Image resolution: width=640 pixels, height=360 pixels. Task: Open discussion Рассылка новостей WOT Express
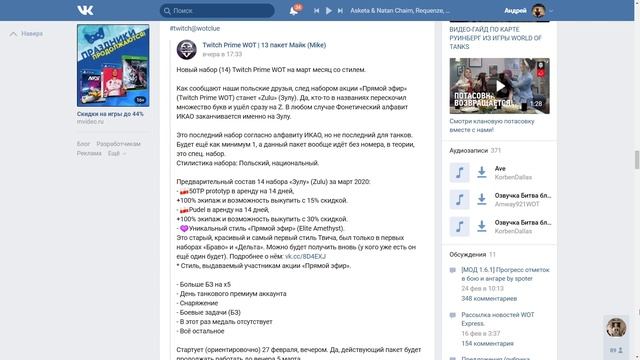pyautogui.click(x=498, y=319)
